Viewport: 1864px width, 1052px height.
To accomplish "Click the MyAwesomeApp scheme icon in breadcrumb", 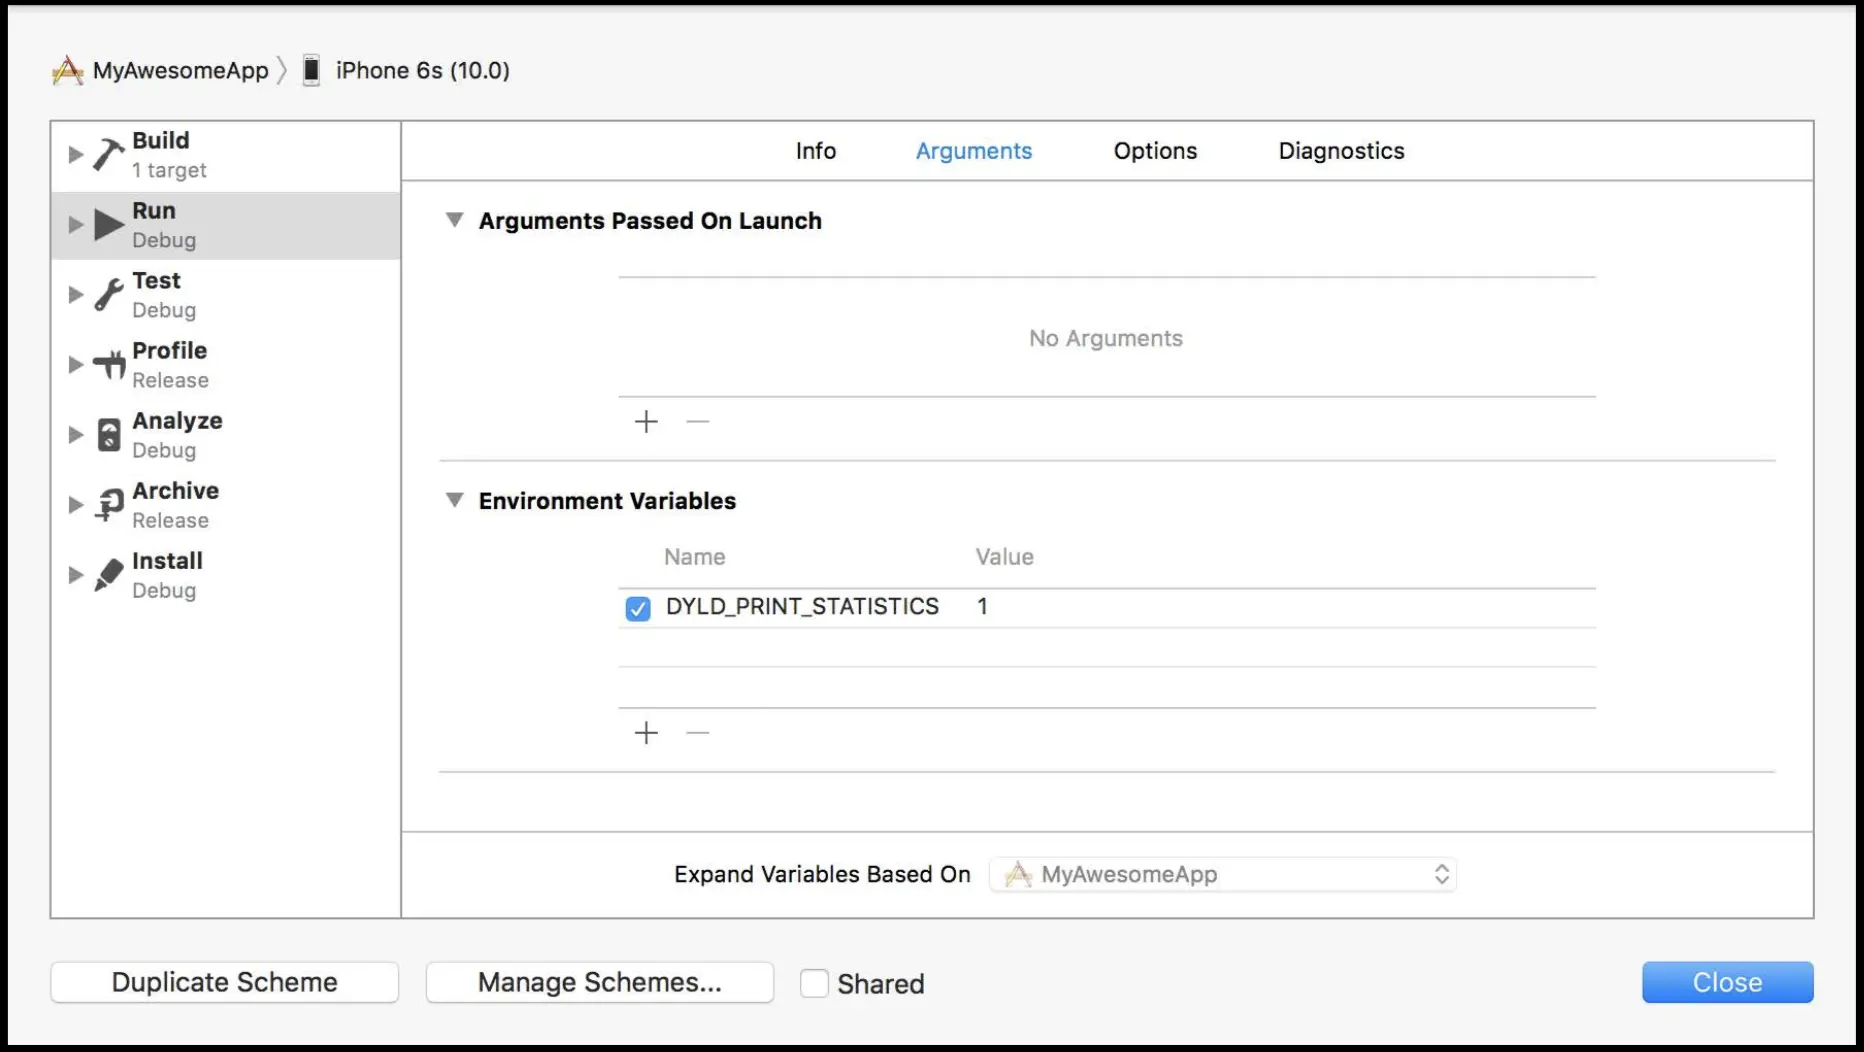I will coord(67,71).
